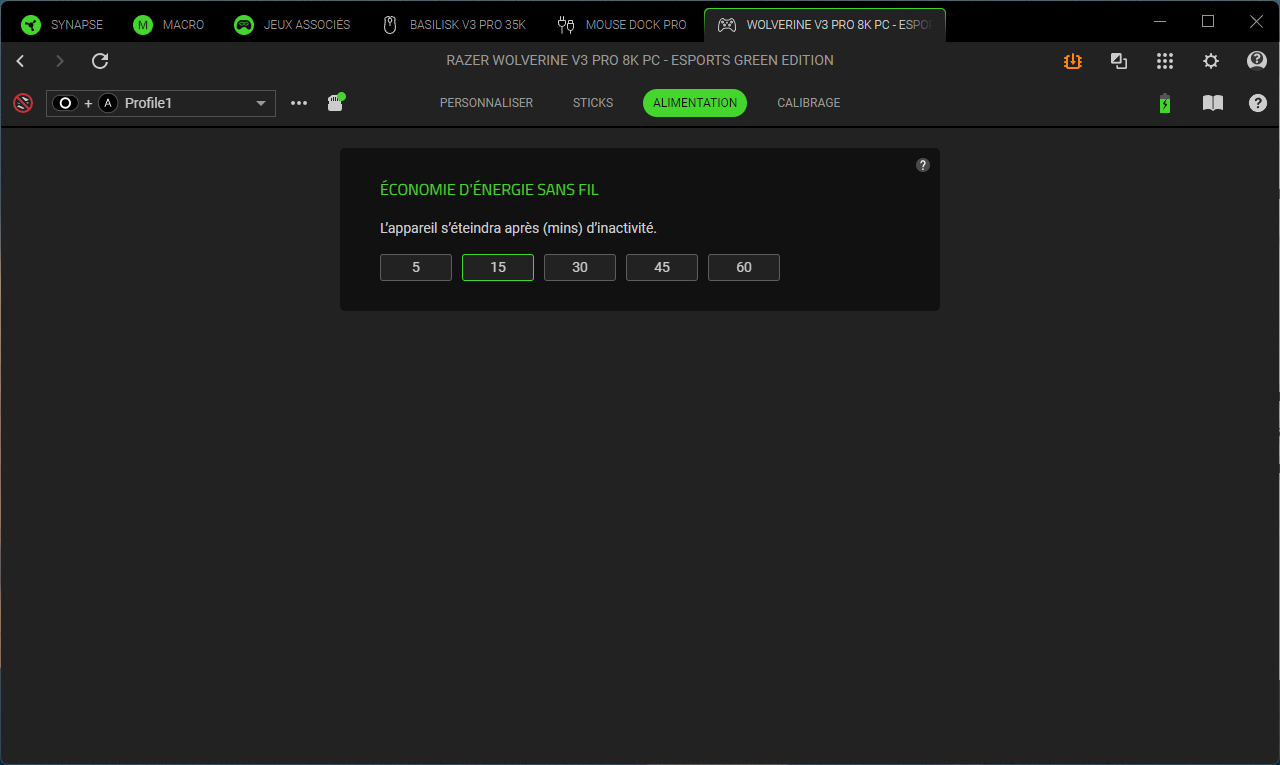Set power-off timeout to 30 minutes
Screen dimensions: 1280x765
point(580,268)
